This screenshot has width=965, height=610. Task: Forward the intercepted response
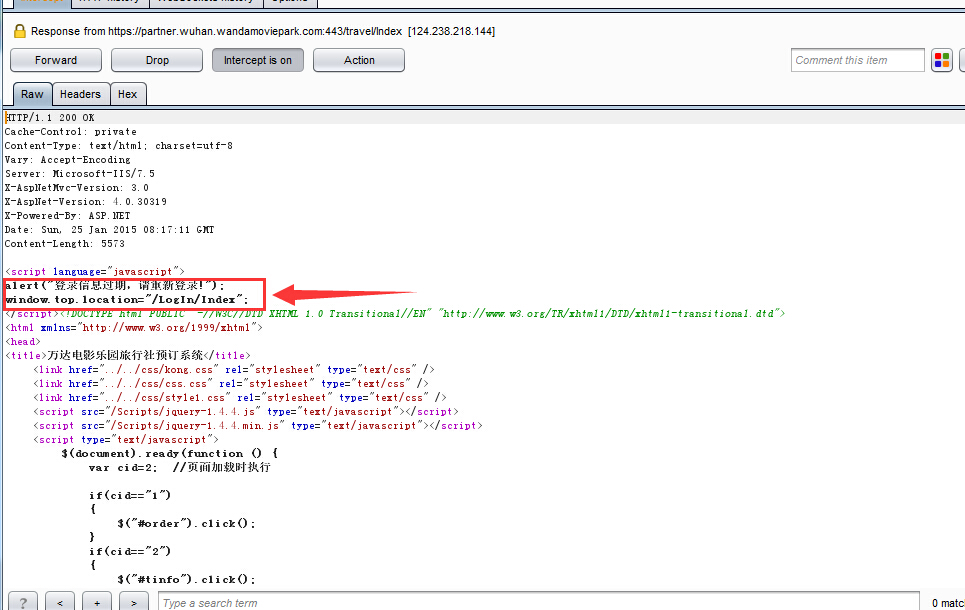coord(56,60)
